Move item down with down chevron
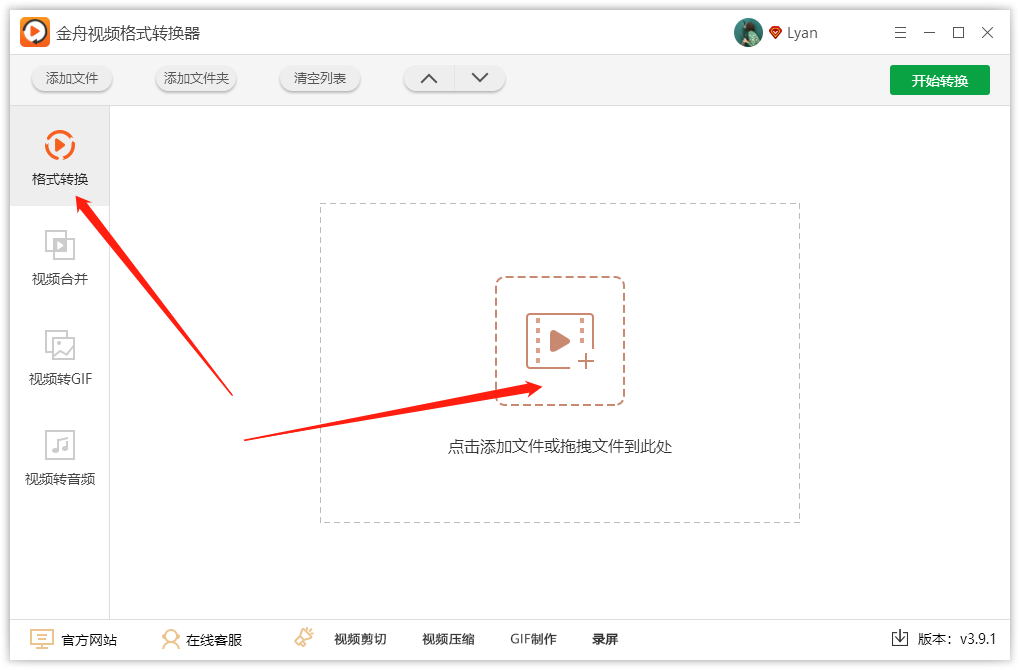This screenshot has width=1020, height=670. click(x=479, y=78)
